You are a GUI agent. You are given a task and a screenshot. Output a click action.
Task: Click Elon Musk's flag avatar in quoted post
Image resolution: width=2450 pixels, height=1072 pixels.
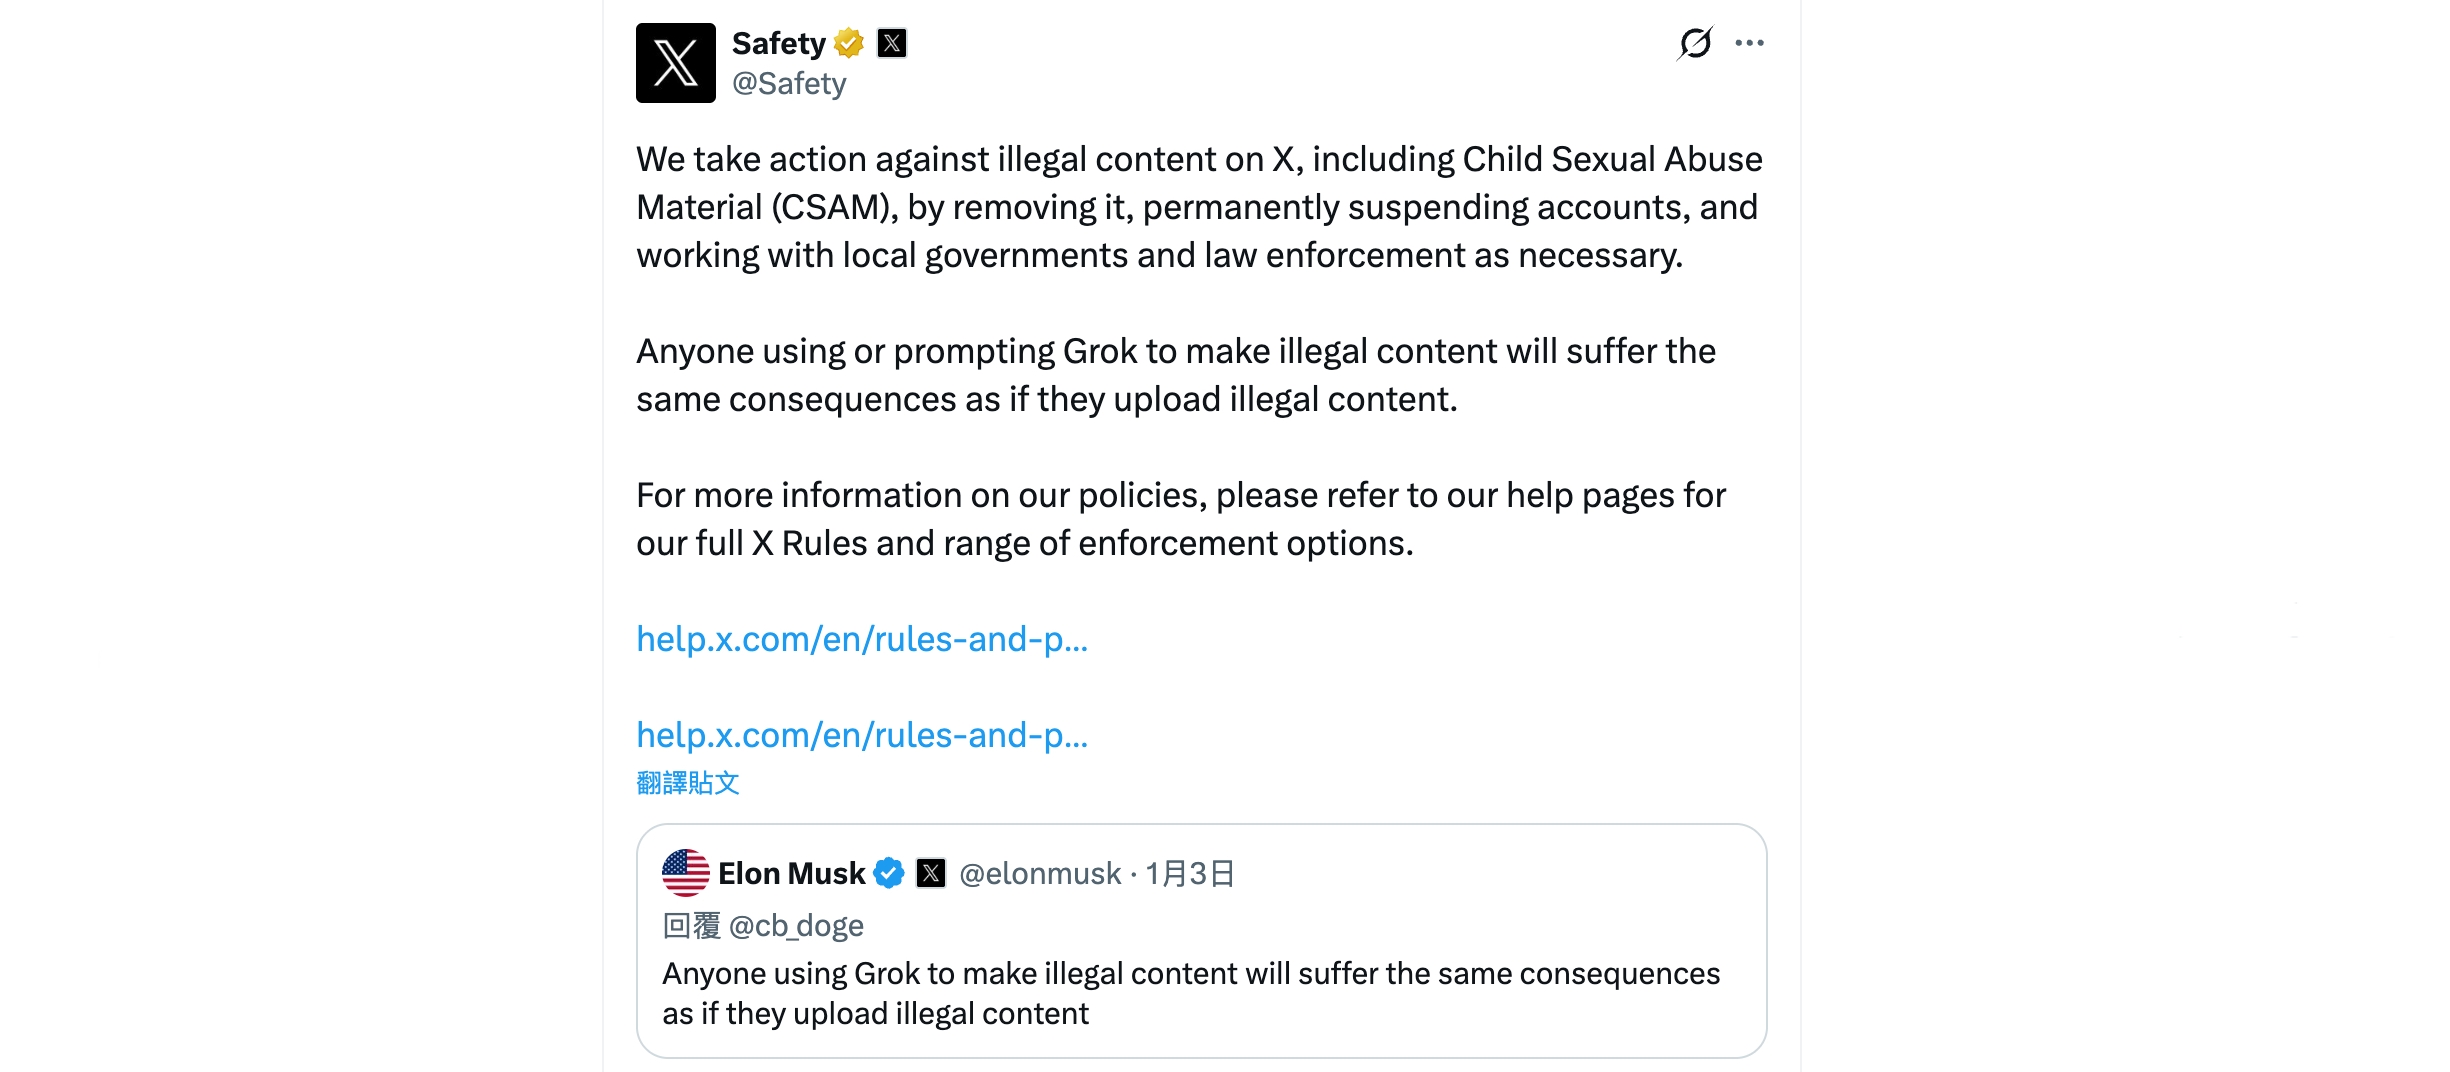pyautogui.click(x=686, y=873)
